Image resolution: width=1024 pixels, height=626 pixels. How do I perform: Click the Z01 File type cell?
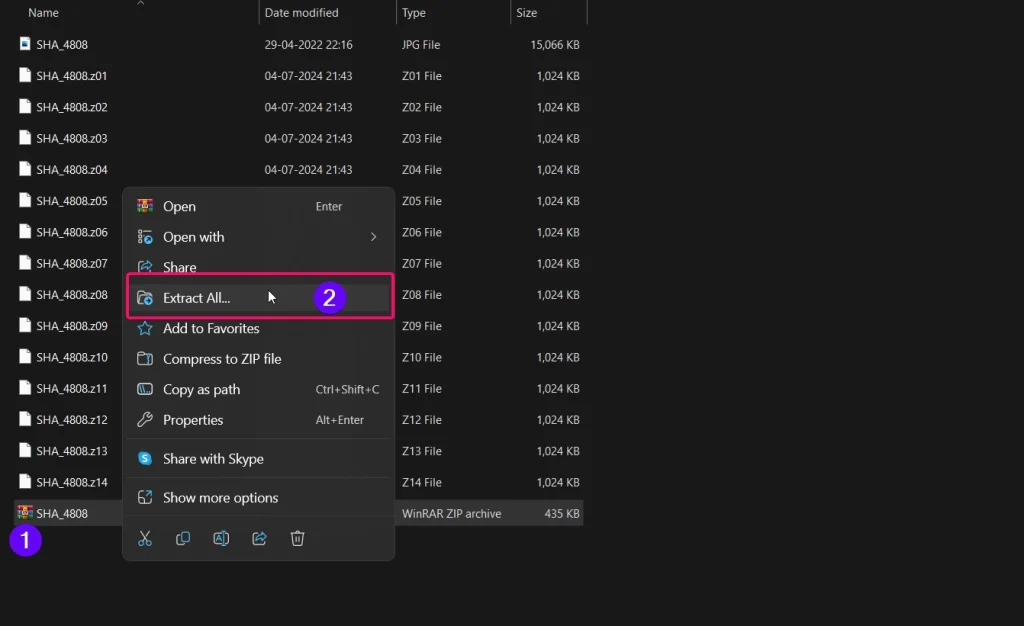(x=422, y=76)
